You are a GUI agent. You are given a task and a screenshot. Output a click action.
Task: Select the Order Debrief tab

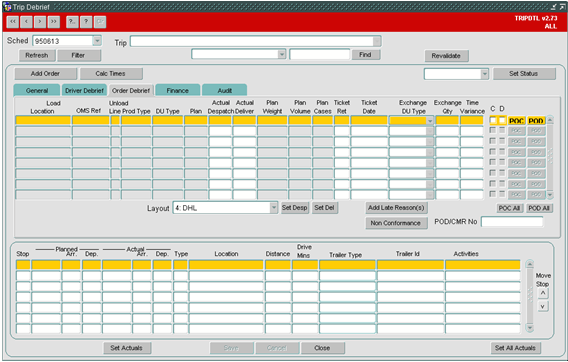pos(131,91)
